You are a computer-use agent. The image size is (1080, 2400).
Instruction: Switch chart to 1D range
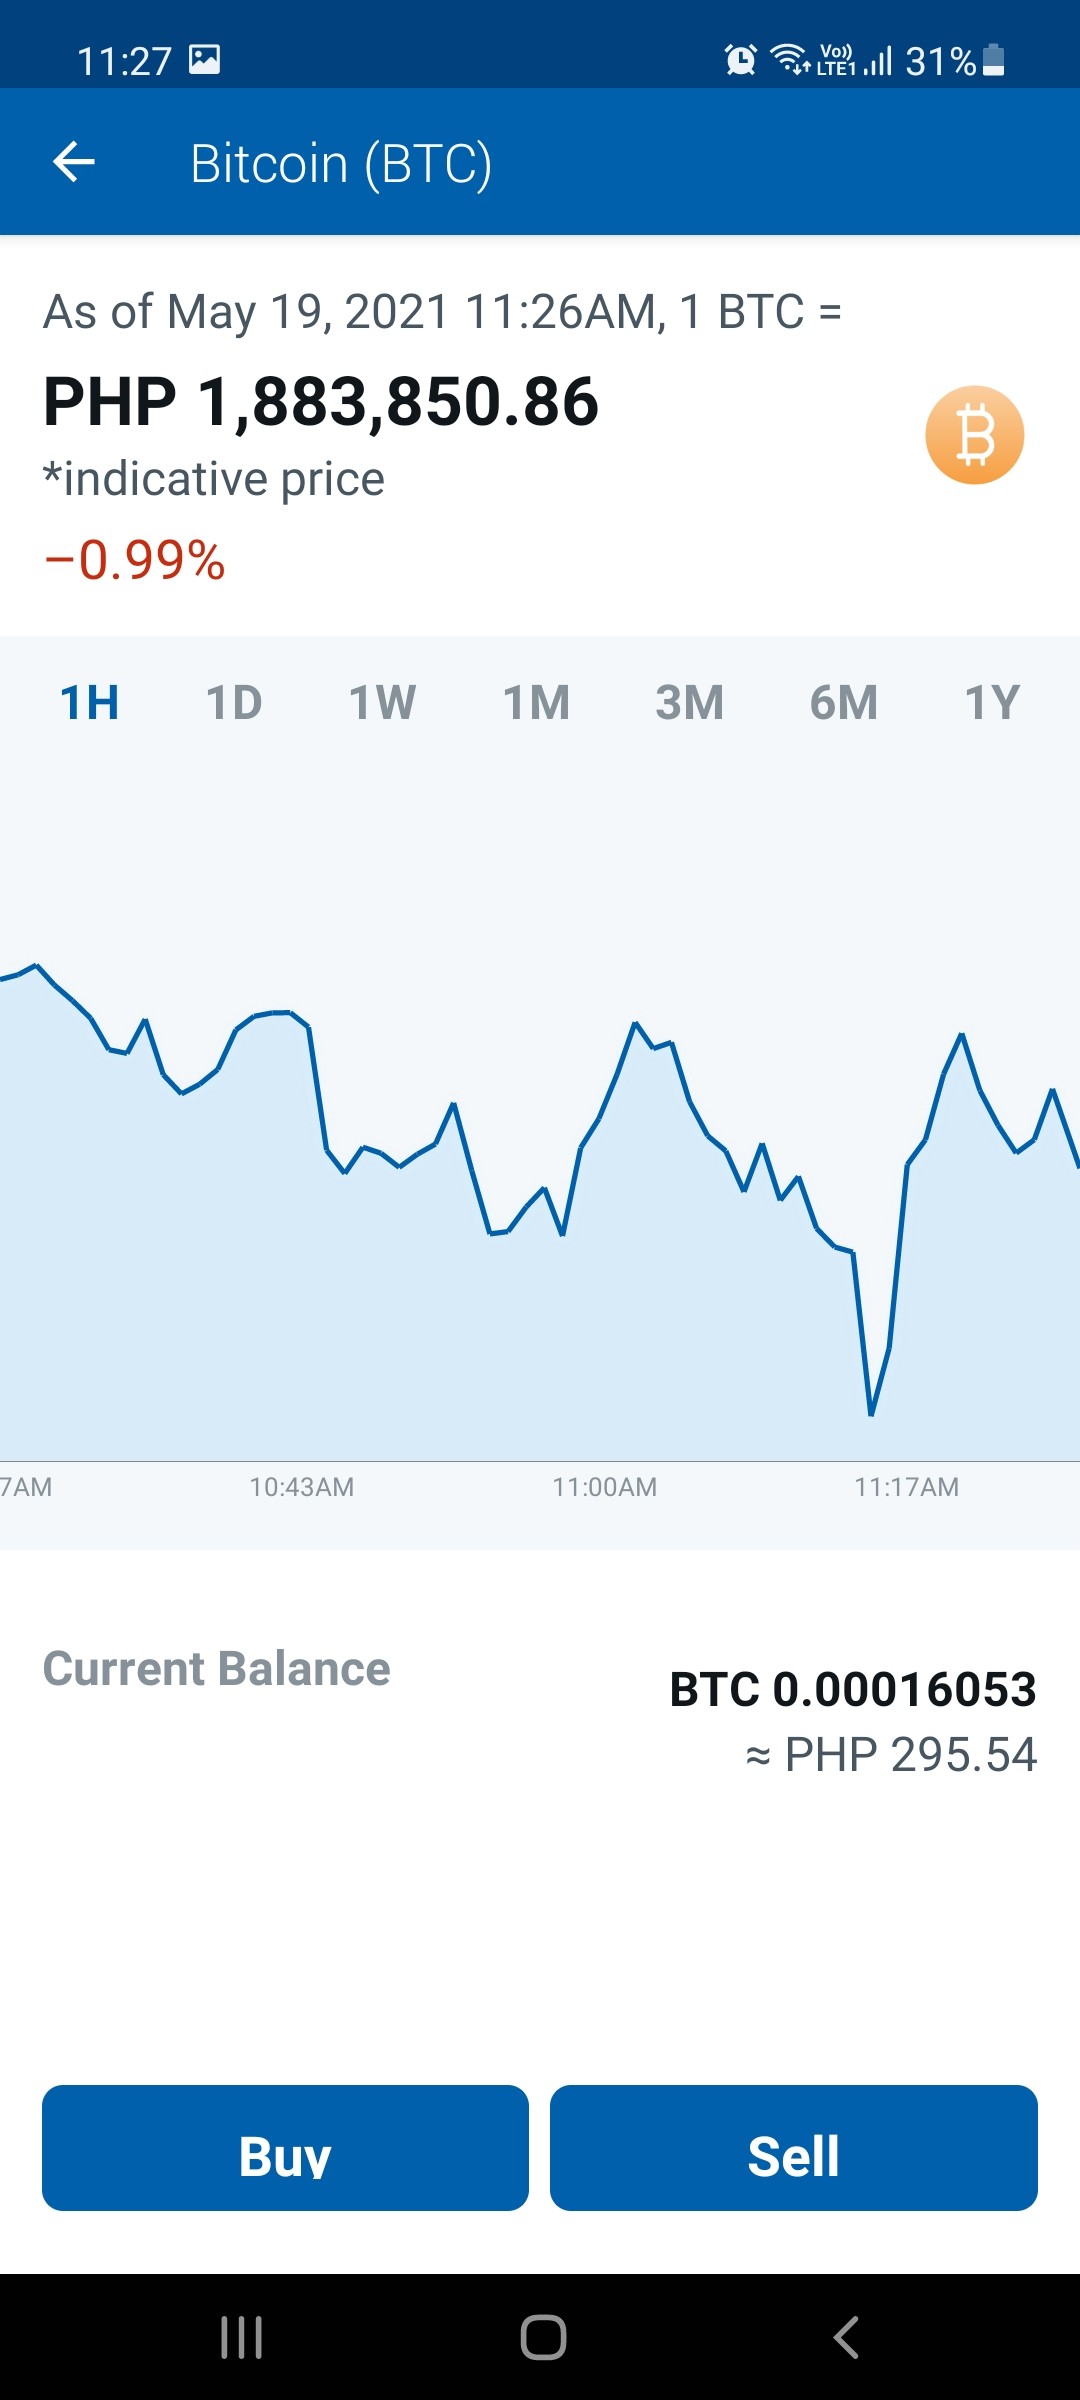click(234, 702)
